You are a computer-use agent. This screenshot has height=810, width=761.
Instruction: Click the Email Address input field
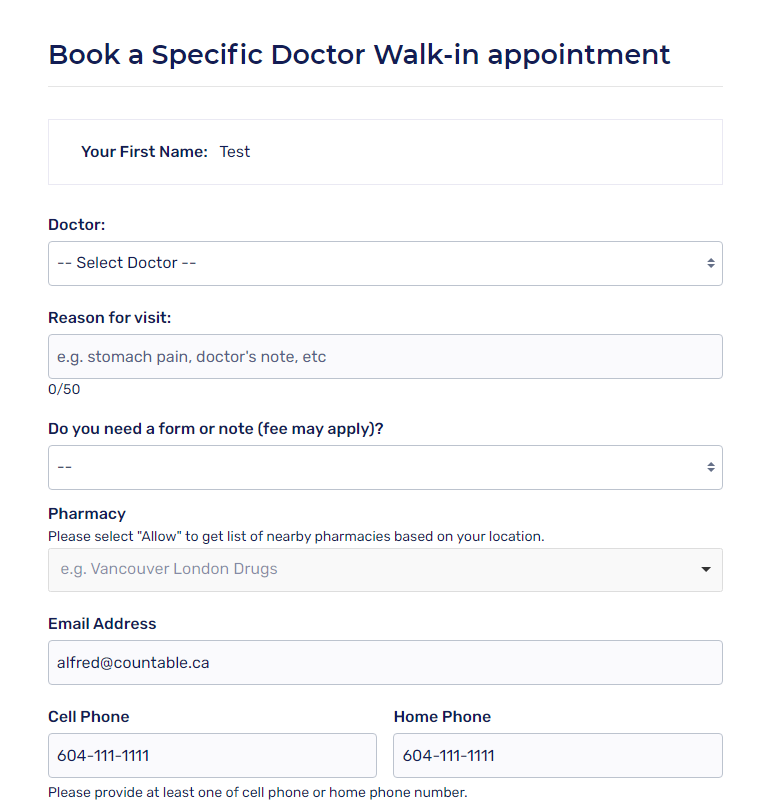coord(385,662)
